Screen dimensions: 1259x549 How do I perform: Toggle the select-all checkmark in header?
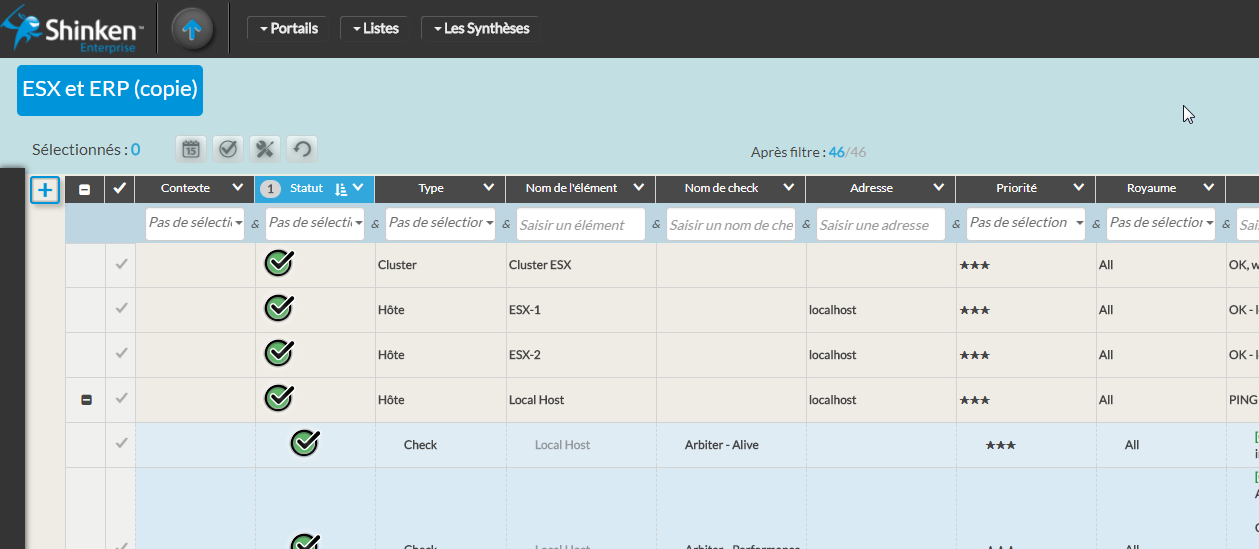(120, 188)
